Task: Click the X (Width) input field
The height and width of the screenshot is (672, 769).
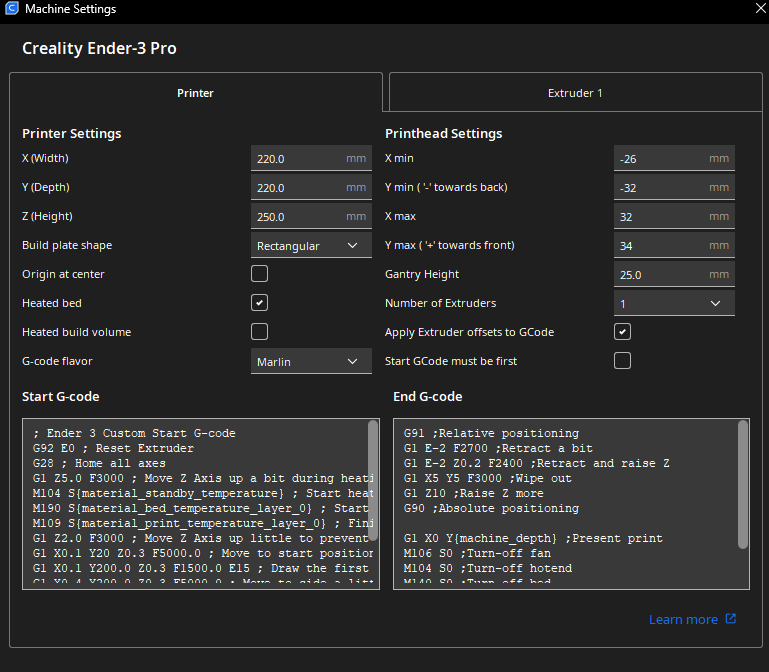Action: [x=296, y=159]
